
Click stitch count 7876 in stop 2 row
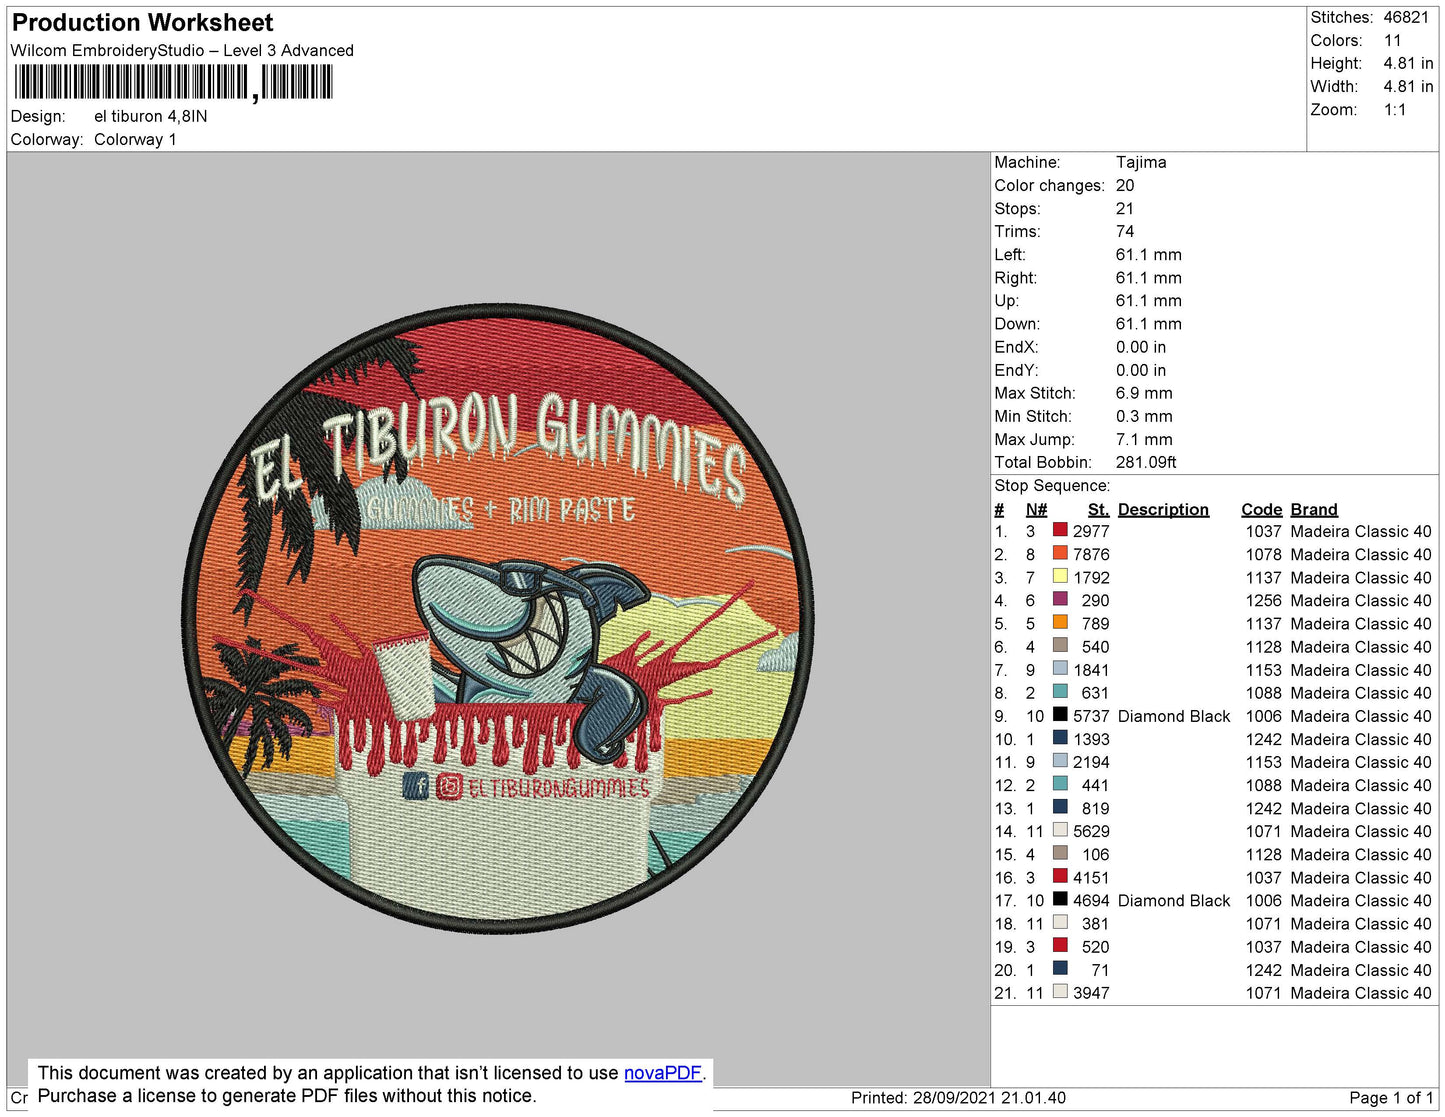(1091, 554)
